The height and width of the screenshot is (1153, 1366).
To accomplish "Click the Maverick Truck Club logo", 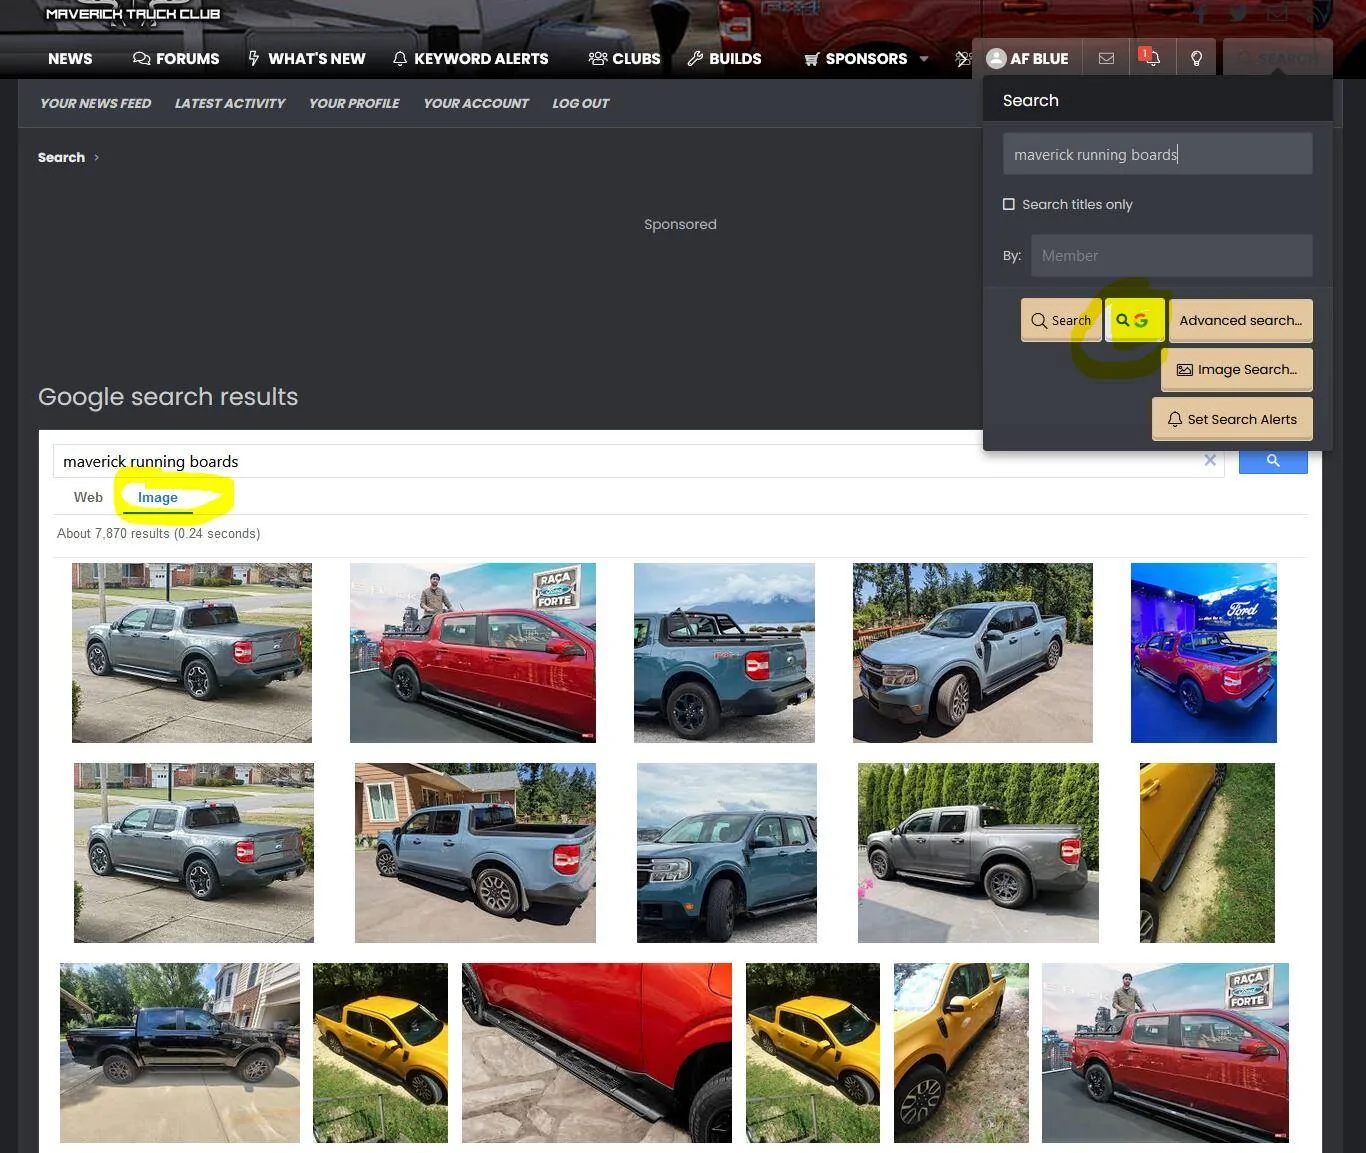I will pyautogui.click(x=133, y=13).
